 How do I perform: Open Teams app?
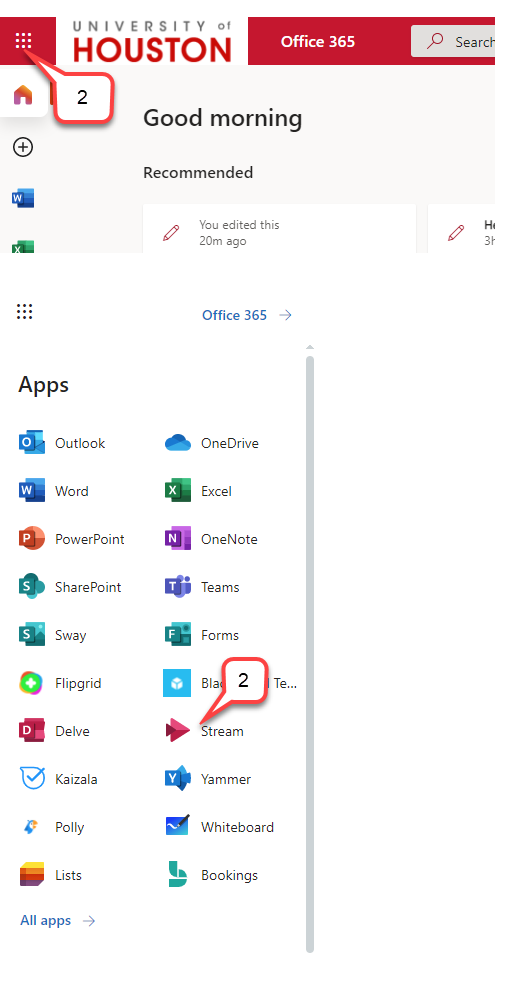tap(202, 587)
